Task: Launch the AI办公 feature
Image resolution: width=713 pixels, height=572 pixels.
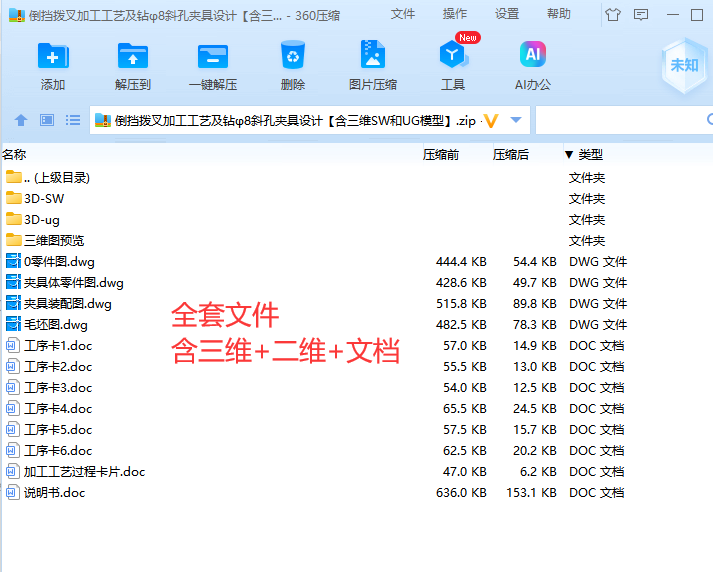Action: 532,55
